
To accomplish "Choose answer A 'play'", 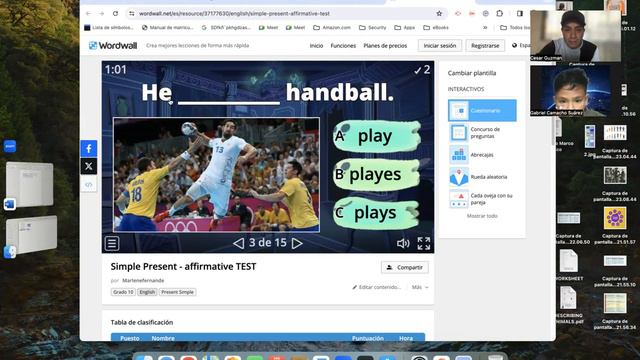I will (x=376, y=136).
